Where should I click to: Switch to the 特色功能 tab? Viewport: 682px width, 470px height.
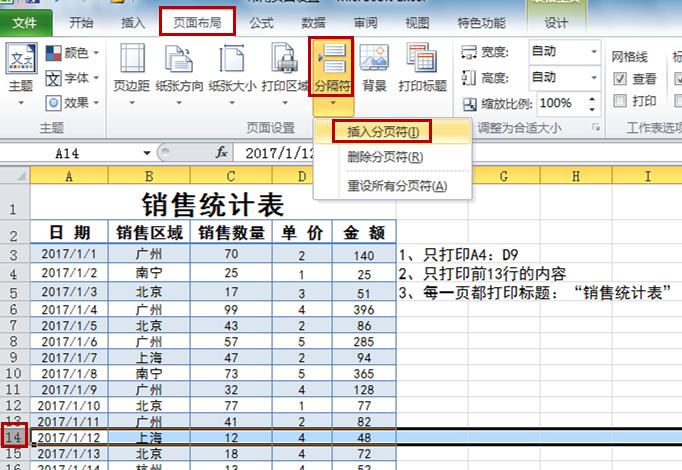tap(481, 23)
